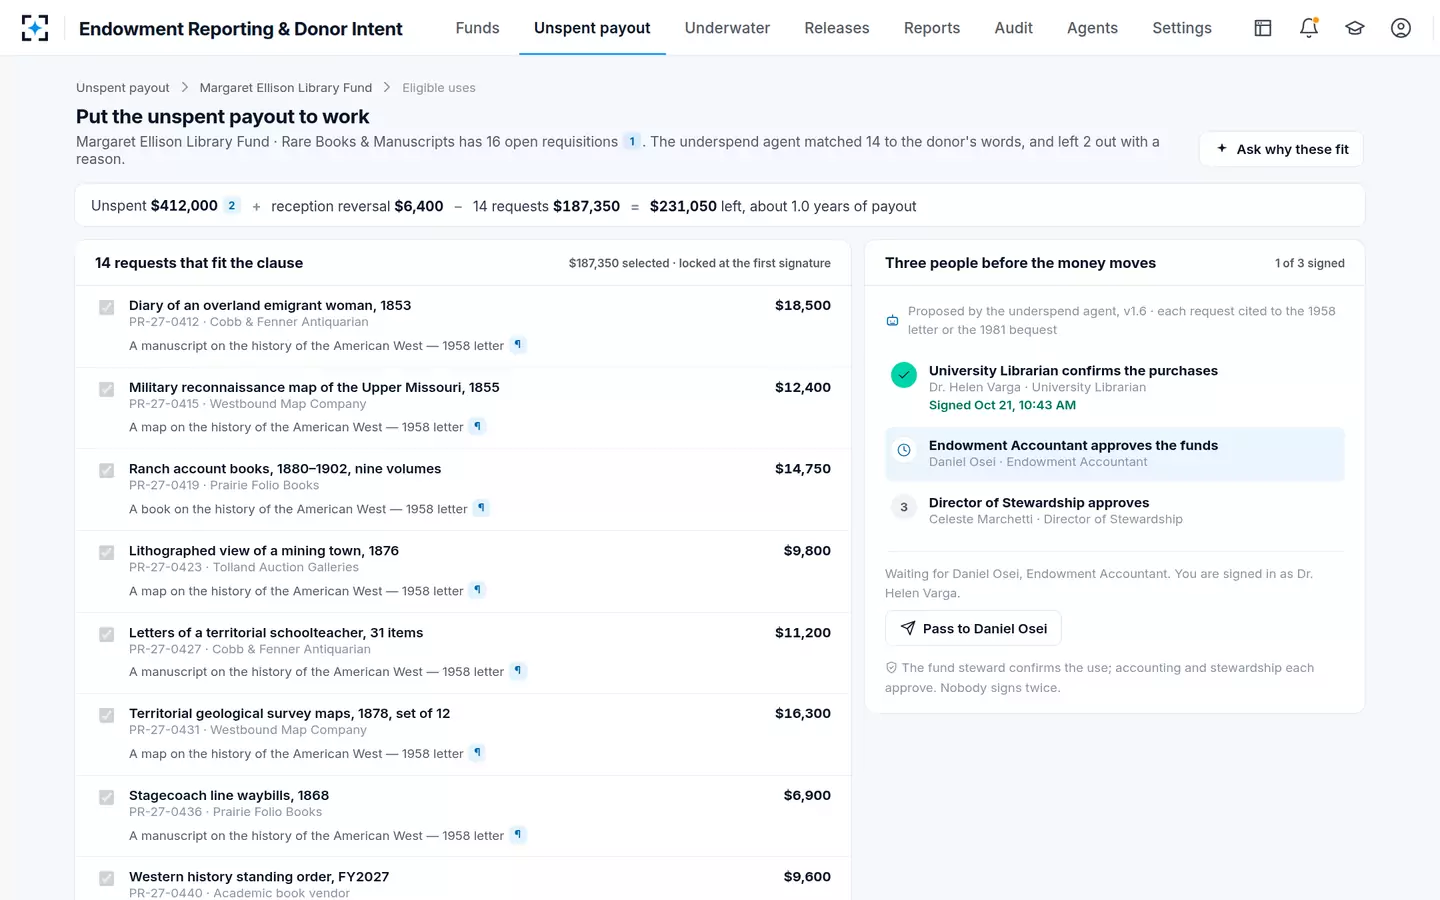The height and width of the screenshot is (900, 1440).
Task: Click the underspend agent robot icon
Action: tap(892, 321)
